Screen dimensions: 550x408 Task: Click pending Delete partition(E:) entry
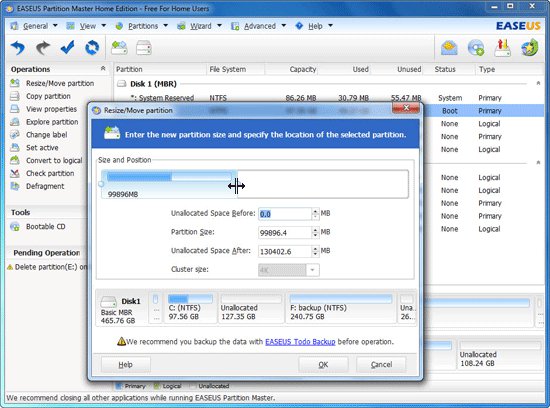coord(47,267)
